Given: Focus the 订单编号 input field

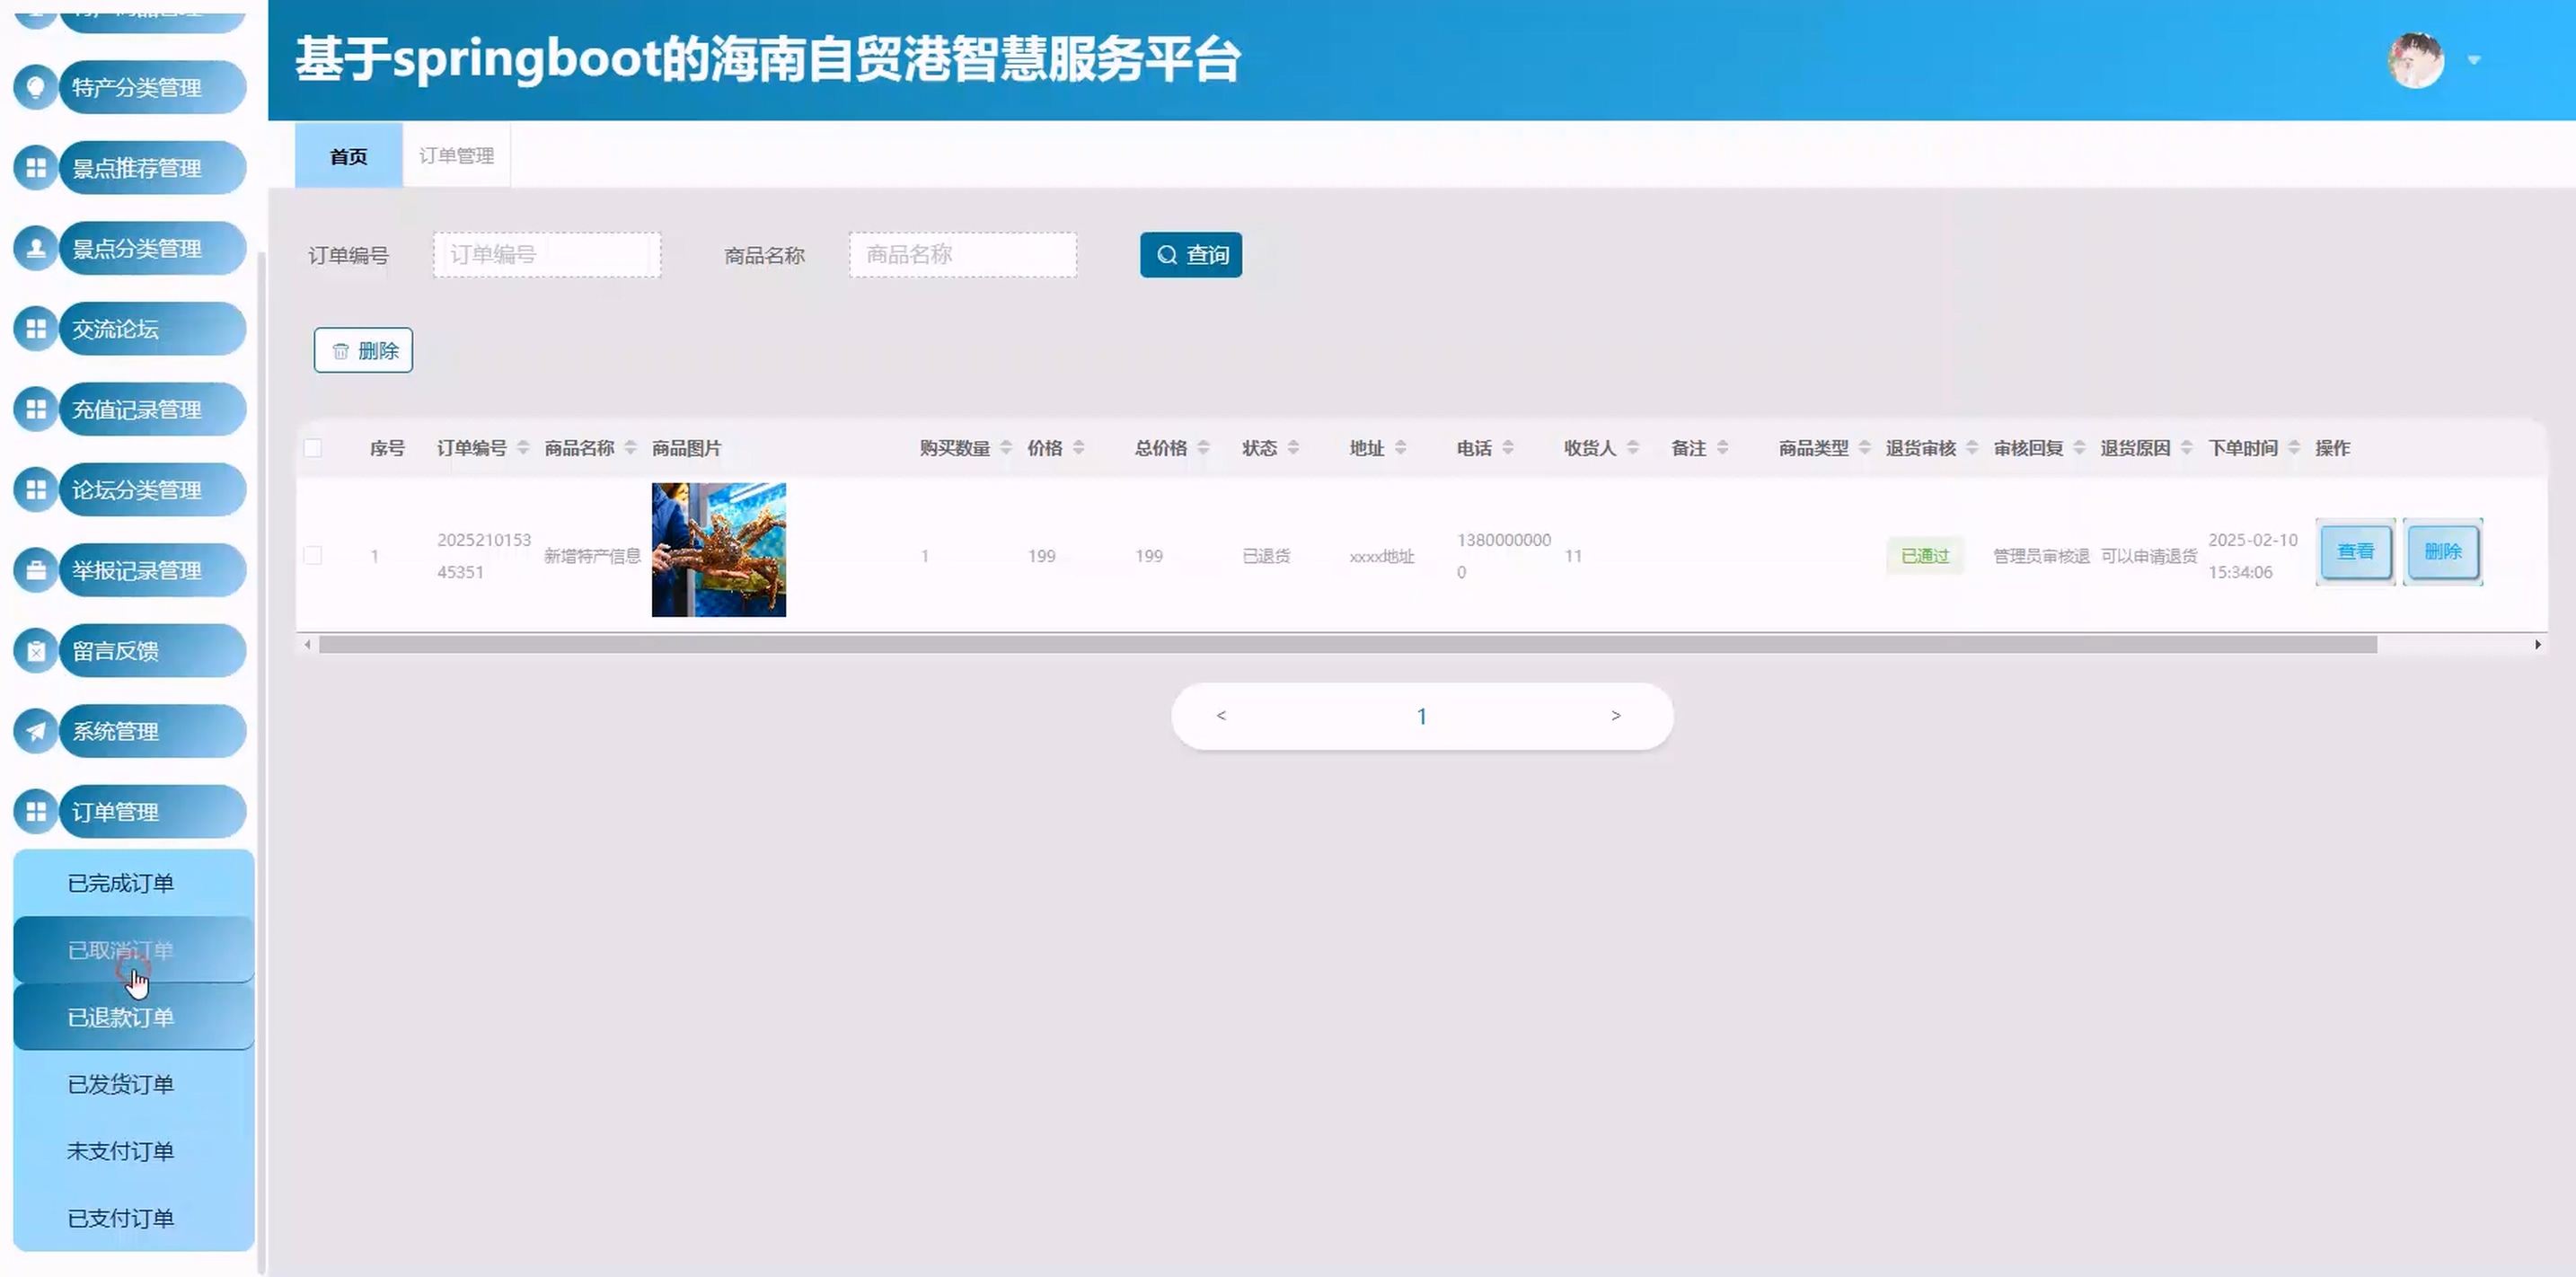Looking at the screenshot, I should 547,255.
